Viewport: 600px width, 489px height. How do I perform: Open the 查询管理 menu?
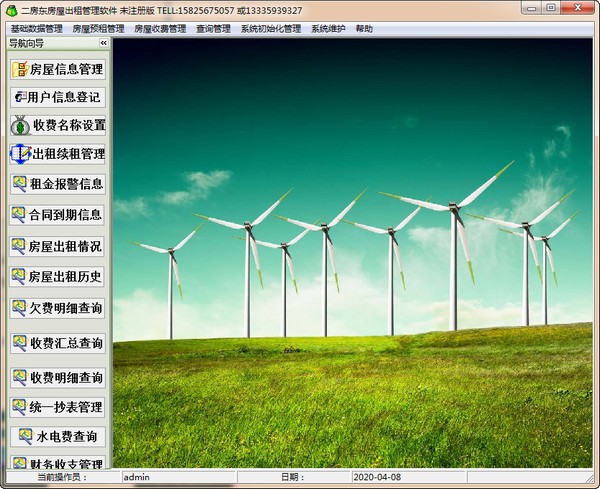click(x=213, y=29)
